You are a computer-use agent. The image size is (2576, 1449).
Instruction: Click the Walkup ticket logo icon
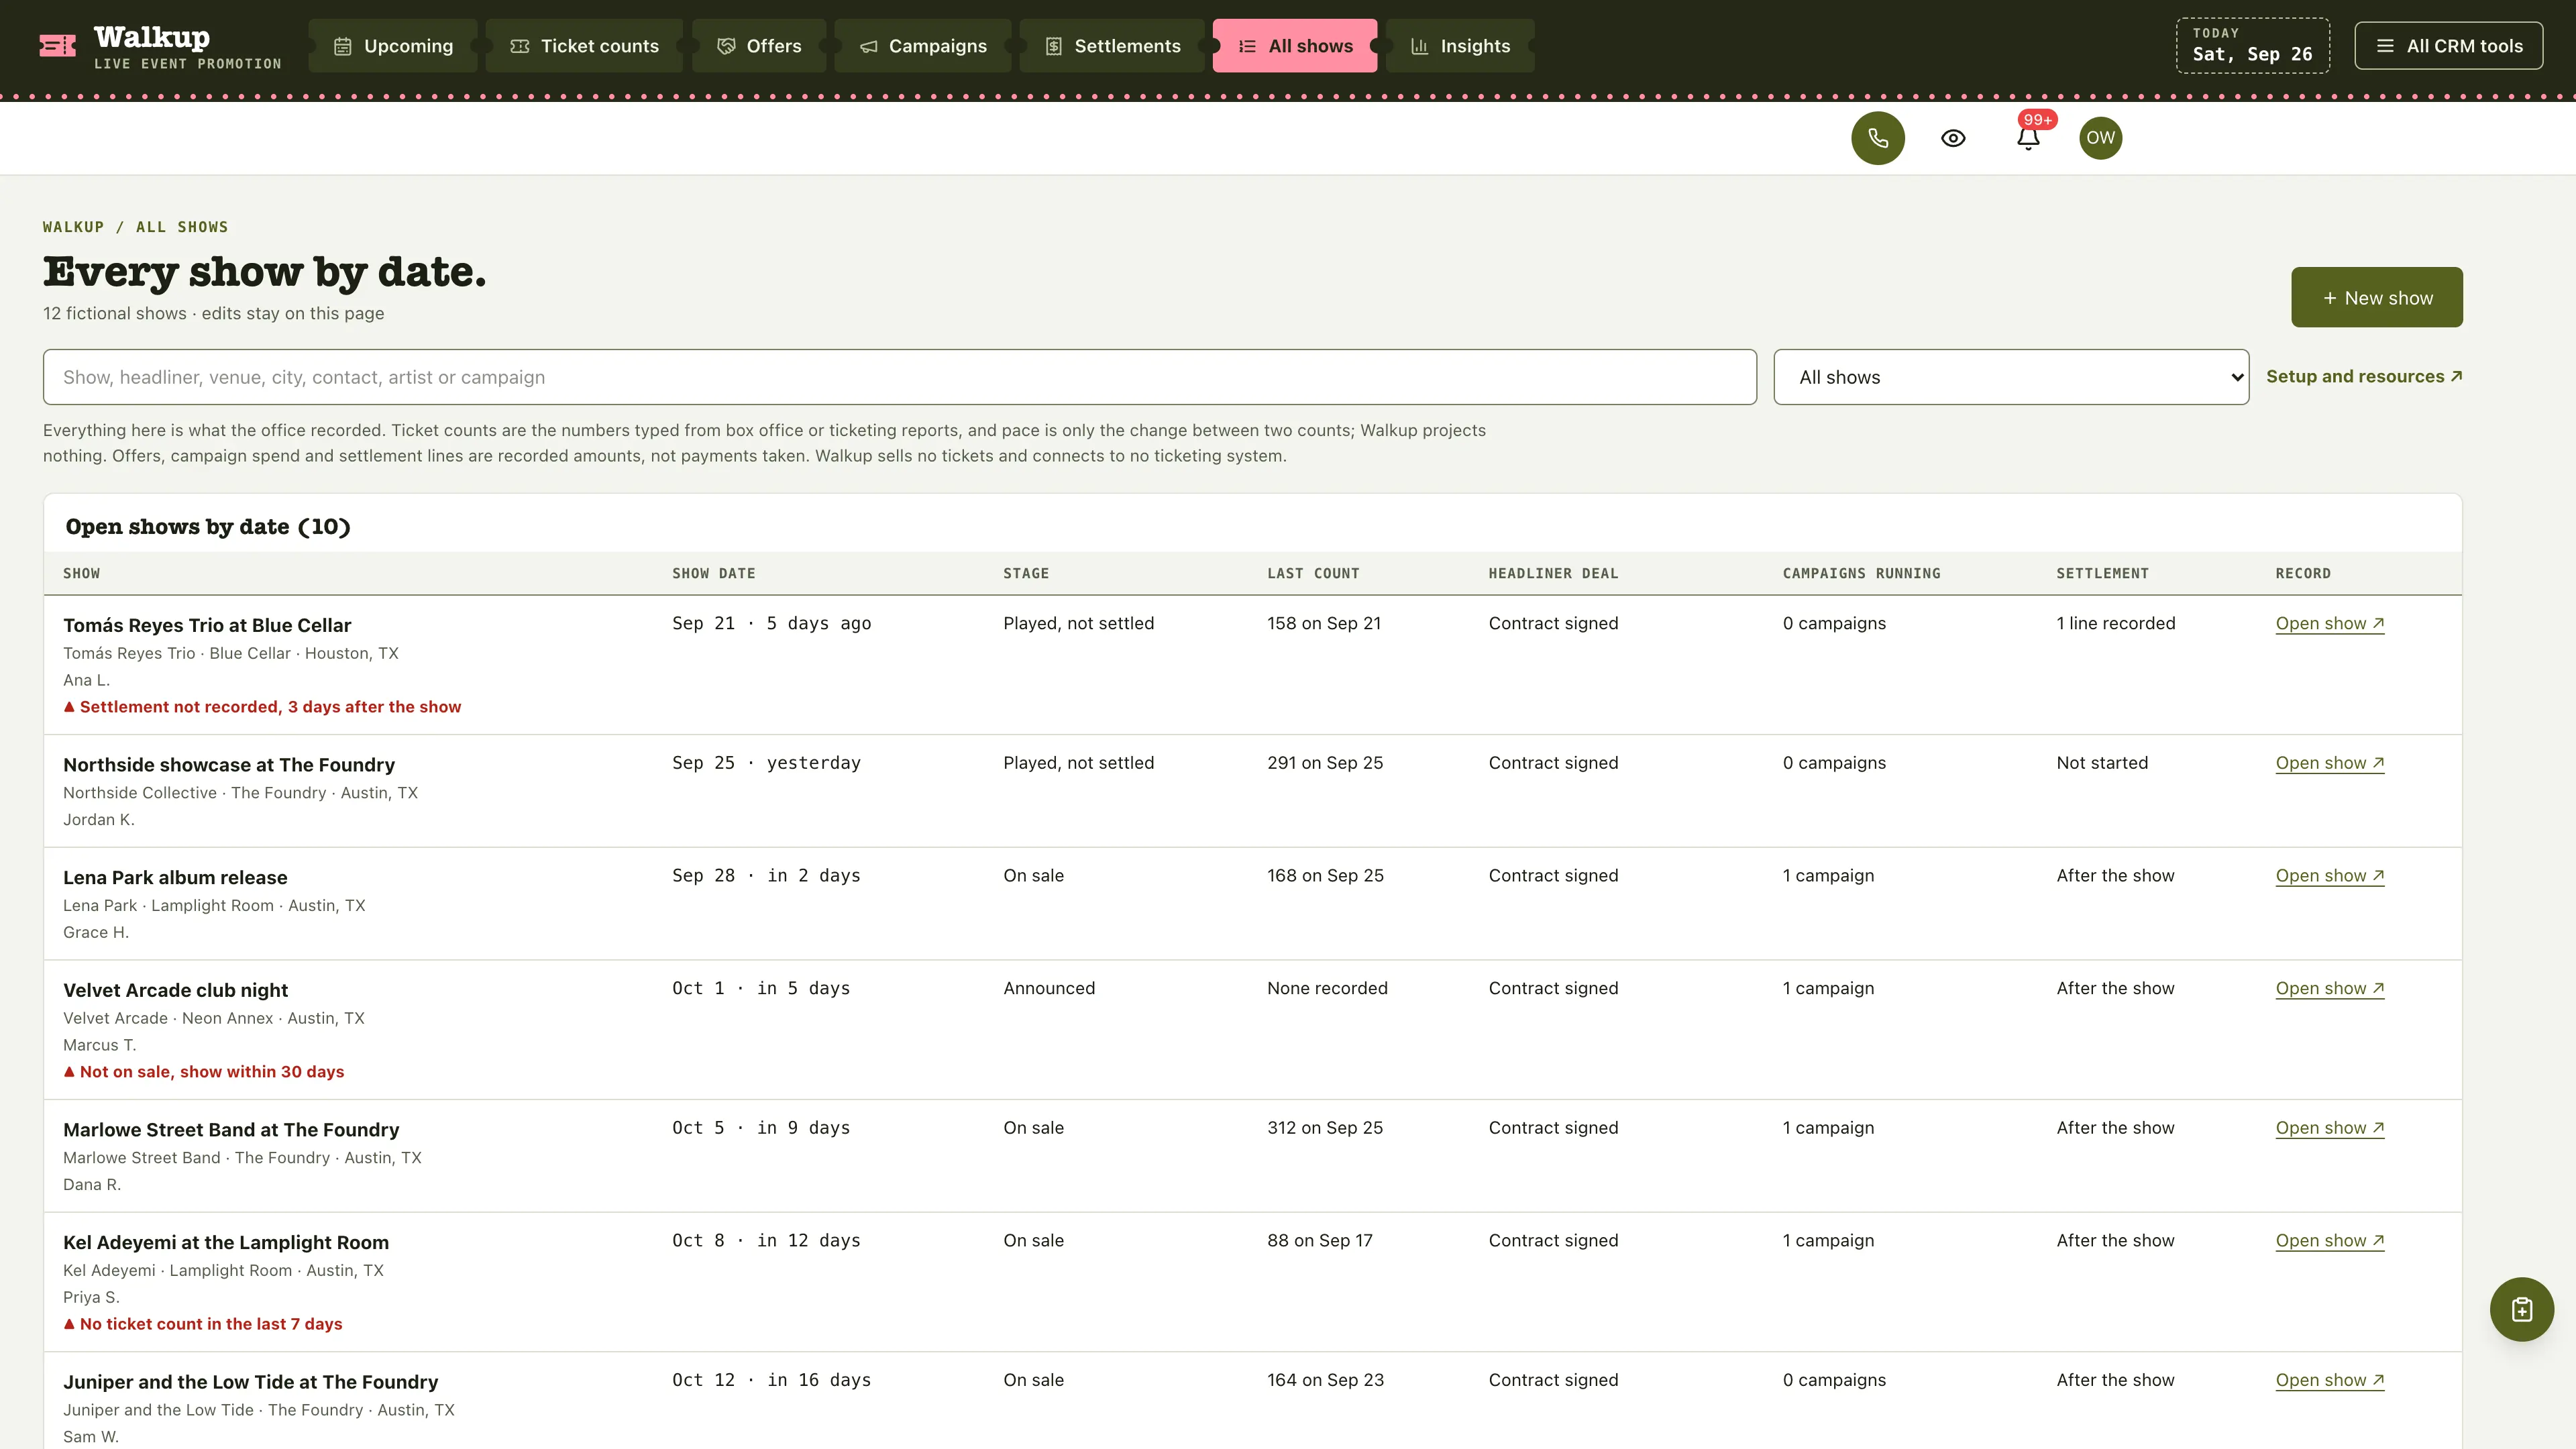point(57,45)
